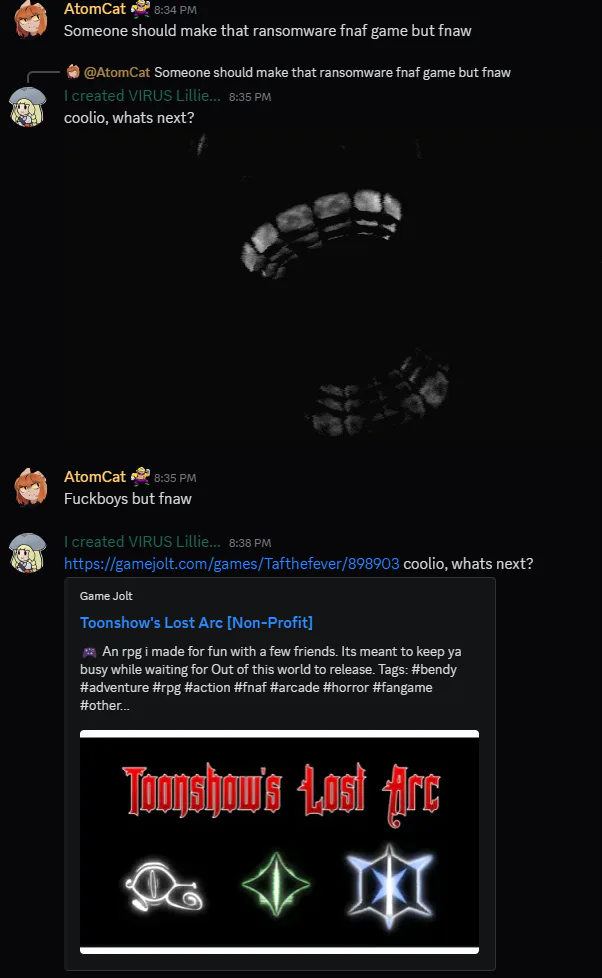Screen dimensions: 602x978
Task: Click the AtomCat username on "Fuckboys but fnaw" message
Action: click(95, 477)
